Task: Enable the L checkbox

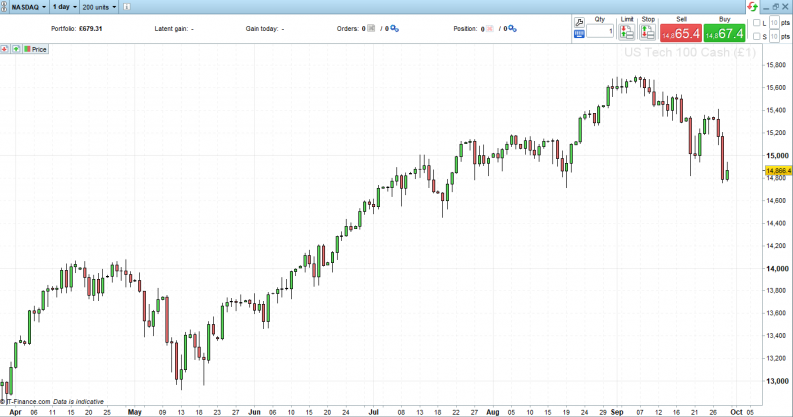Action: tap(757, 23)
